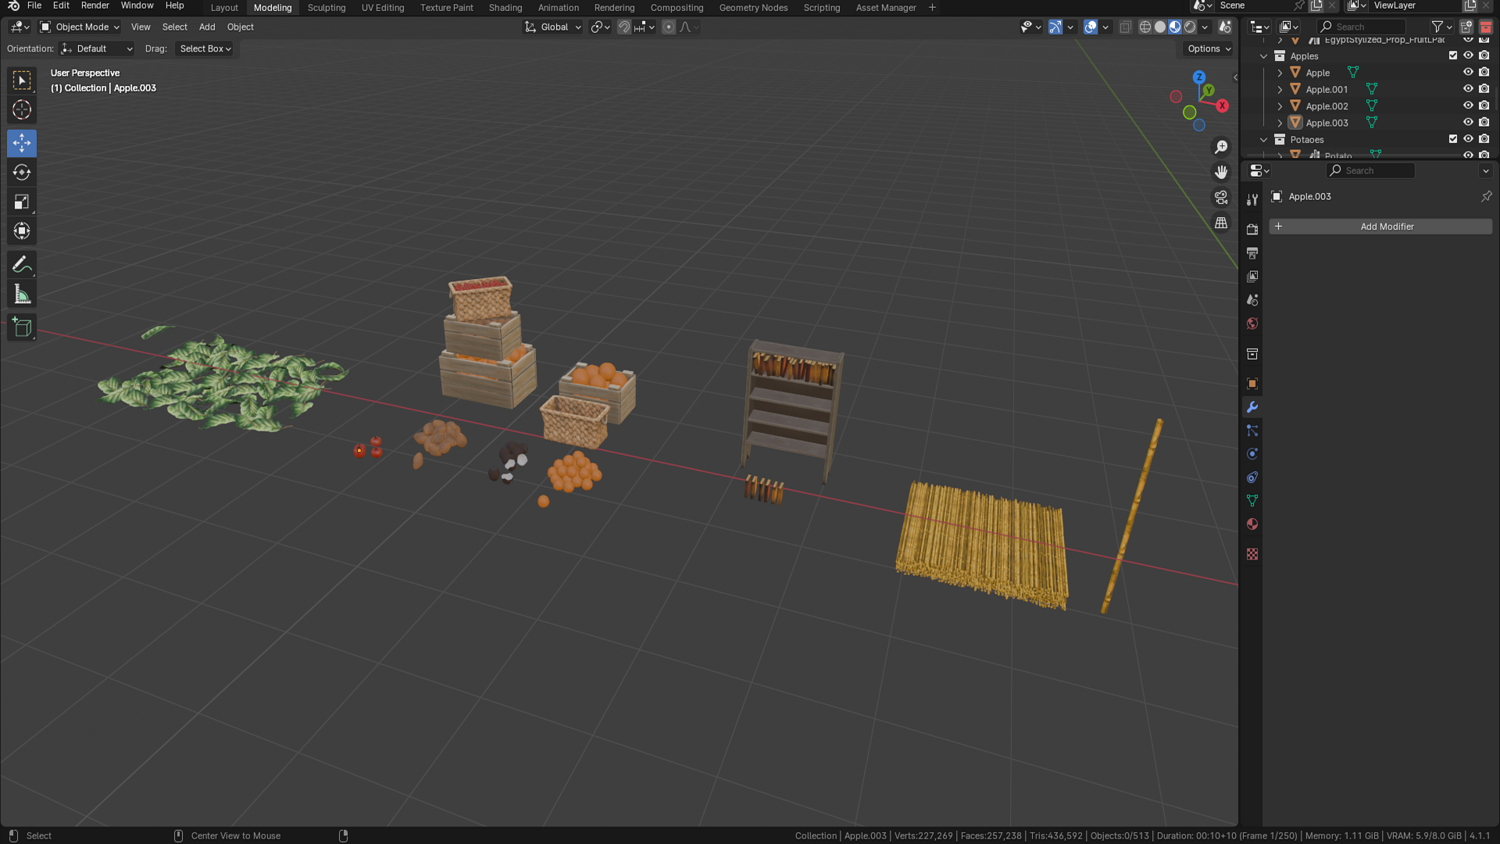Screen dimensions: 1500x844
Task: Open the Particles properties tab
Action: tap(1252, 431)
